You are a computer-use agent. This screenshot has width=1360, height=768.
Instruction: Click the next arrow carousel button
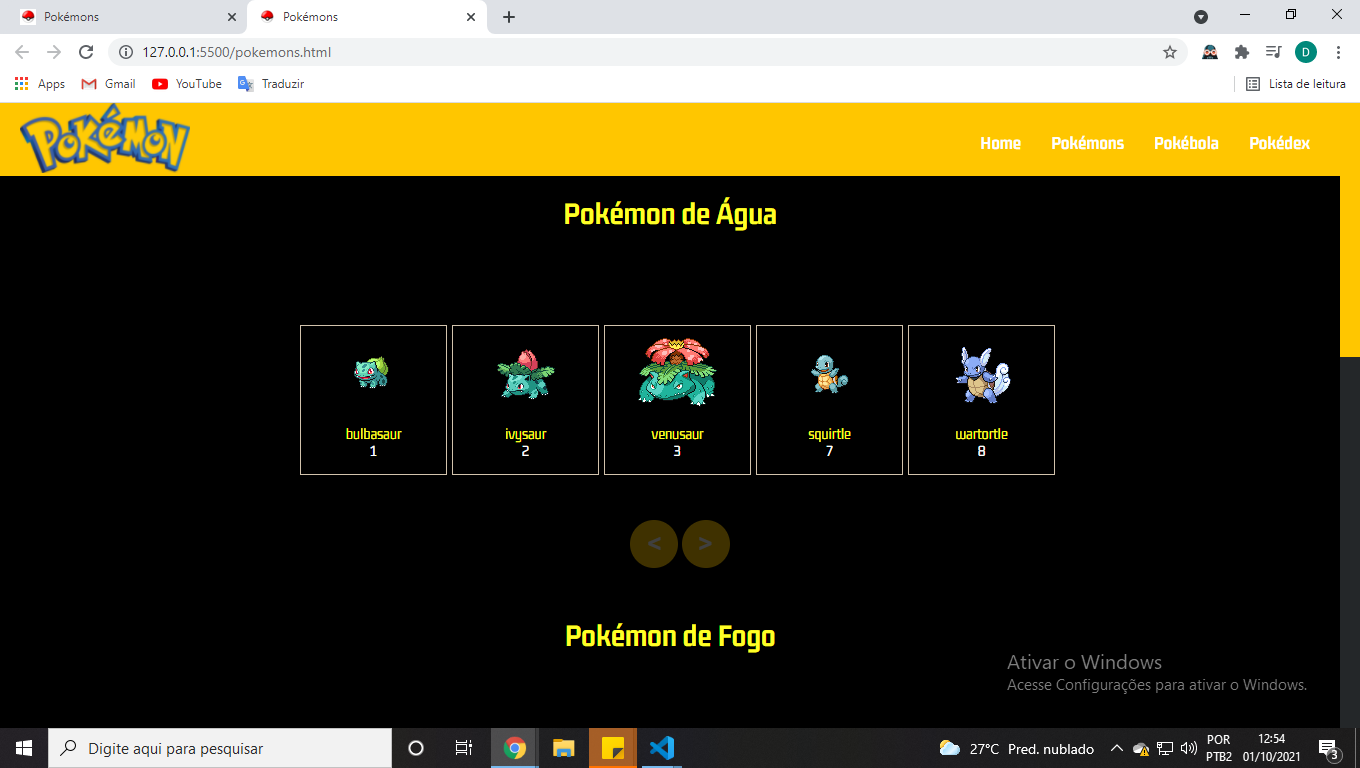tap(706, 544)
